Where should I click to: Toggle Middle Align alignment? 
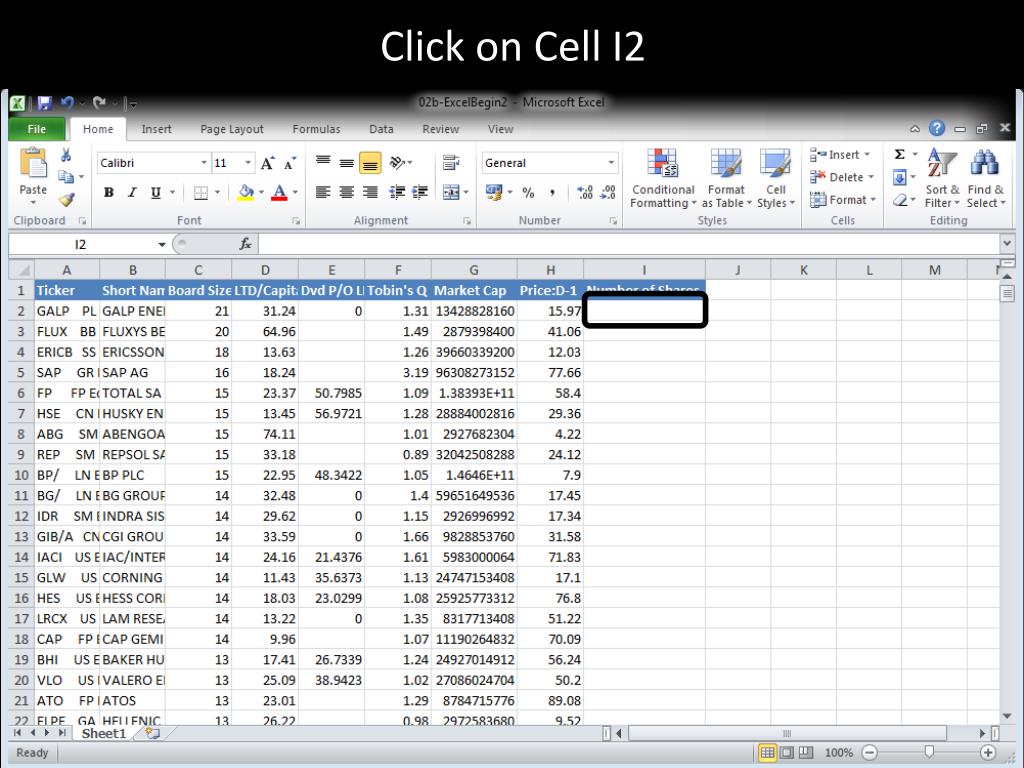[346, 162]
